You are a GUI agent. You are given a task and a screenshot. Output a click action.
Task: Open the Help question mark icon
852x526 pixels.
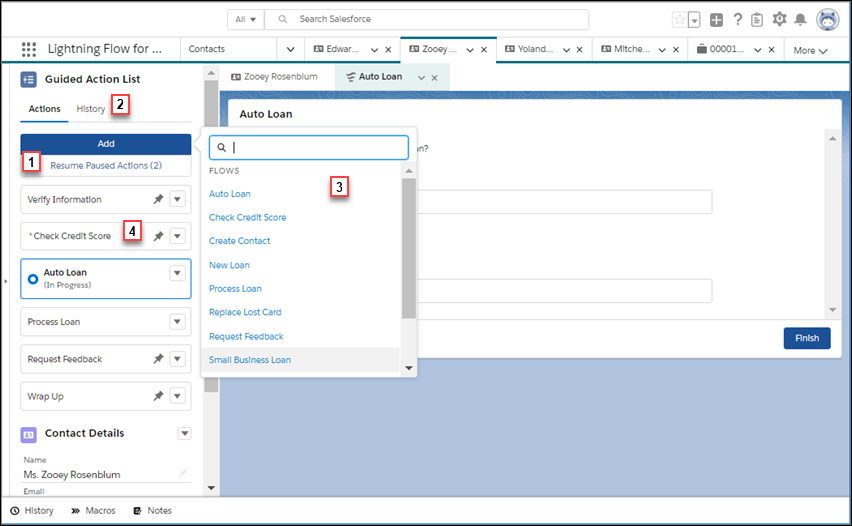(737, 20)
